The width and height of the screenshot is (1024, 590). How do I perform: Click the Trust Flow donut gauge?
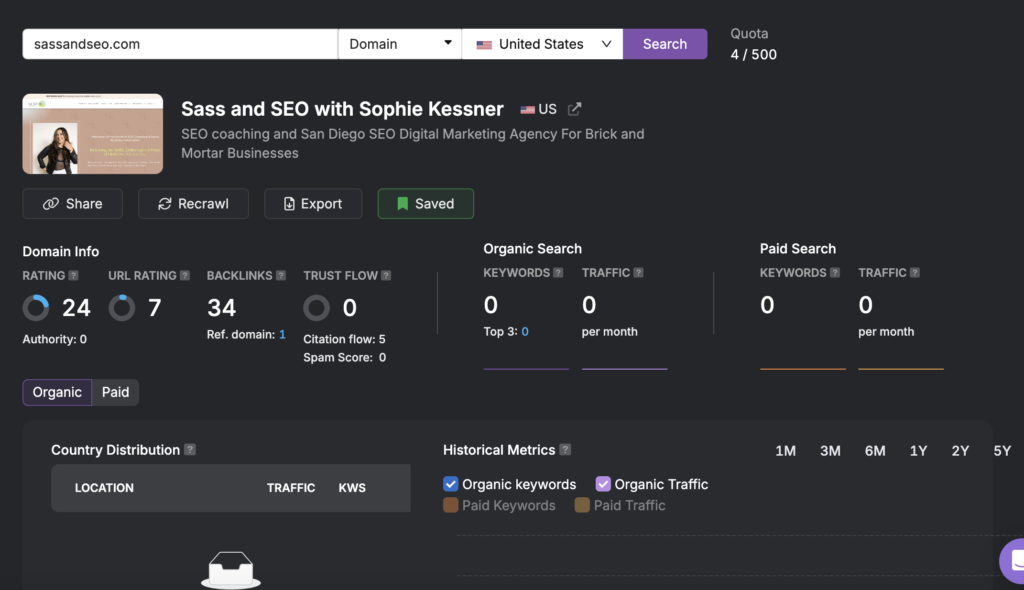pyautogui.click(x=316, y=308)
